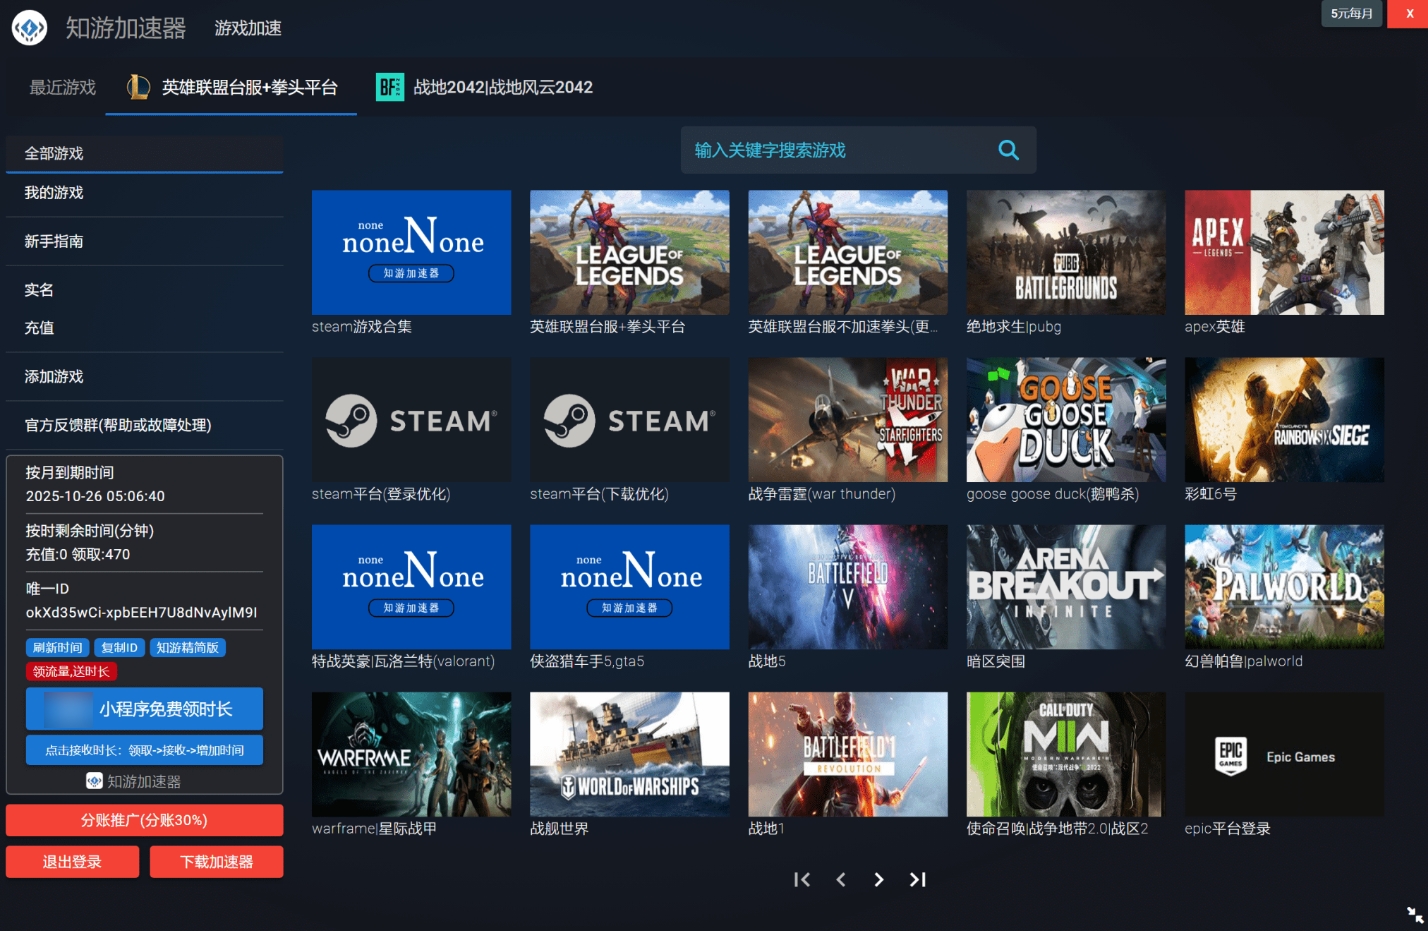
Task: Open the Warframe 星际战甲 game tile
Action: (411, 754)
